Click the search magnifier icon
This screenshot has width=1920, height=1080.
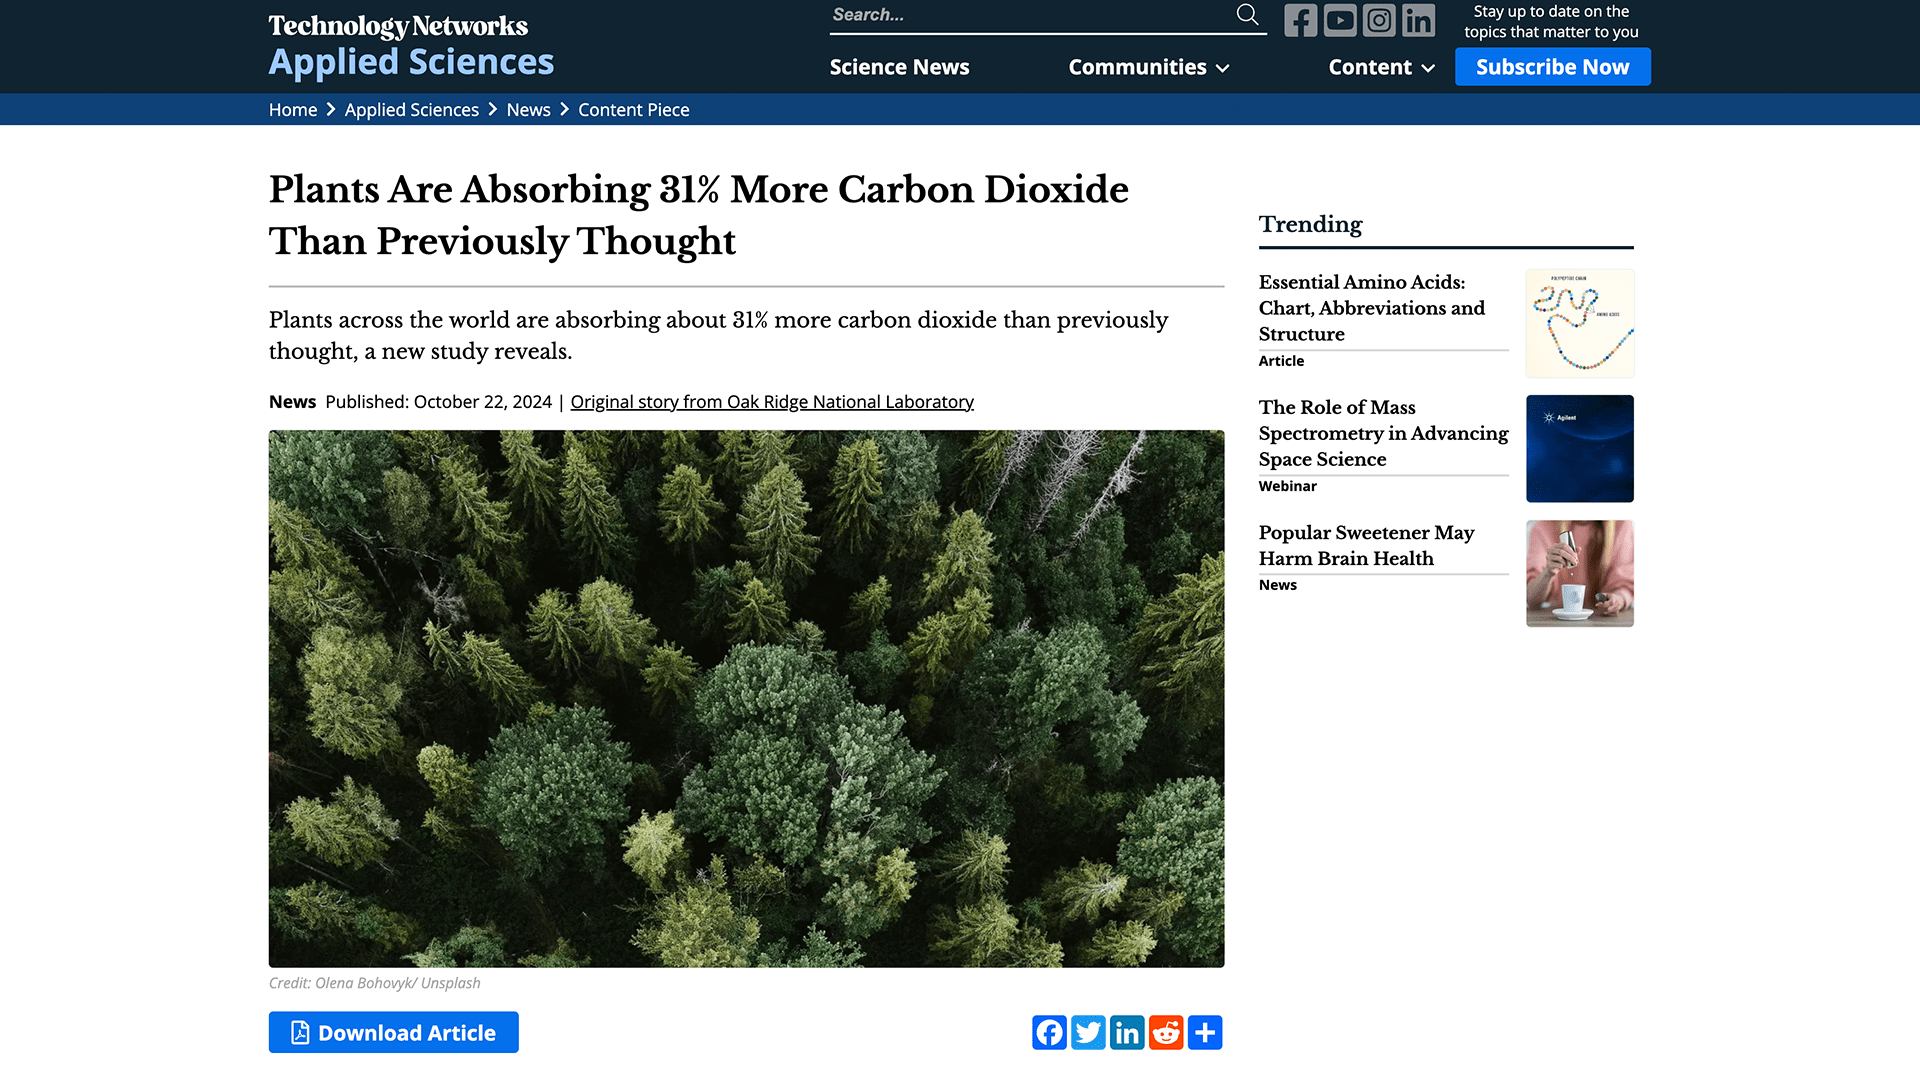tap(1247, 15)
